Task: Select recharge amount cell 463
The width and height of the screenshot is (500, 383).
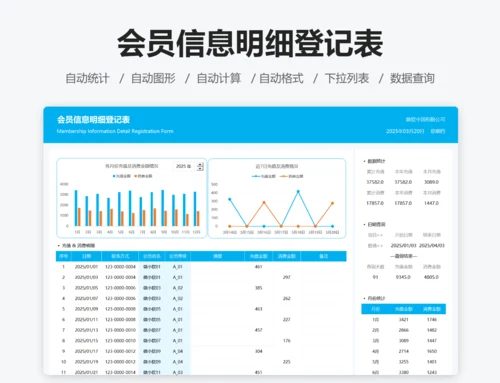Action: [259, 309]
